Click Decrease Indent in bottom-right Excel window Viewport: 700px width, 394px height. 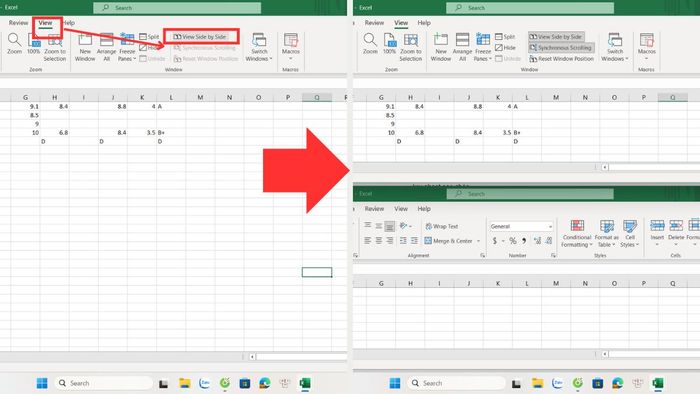[403, 241]
